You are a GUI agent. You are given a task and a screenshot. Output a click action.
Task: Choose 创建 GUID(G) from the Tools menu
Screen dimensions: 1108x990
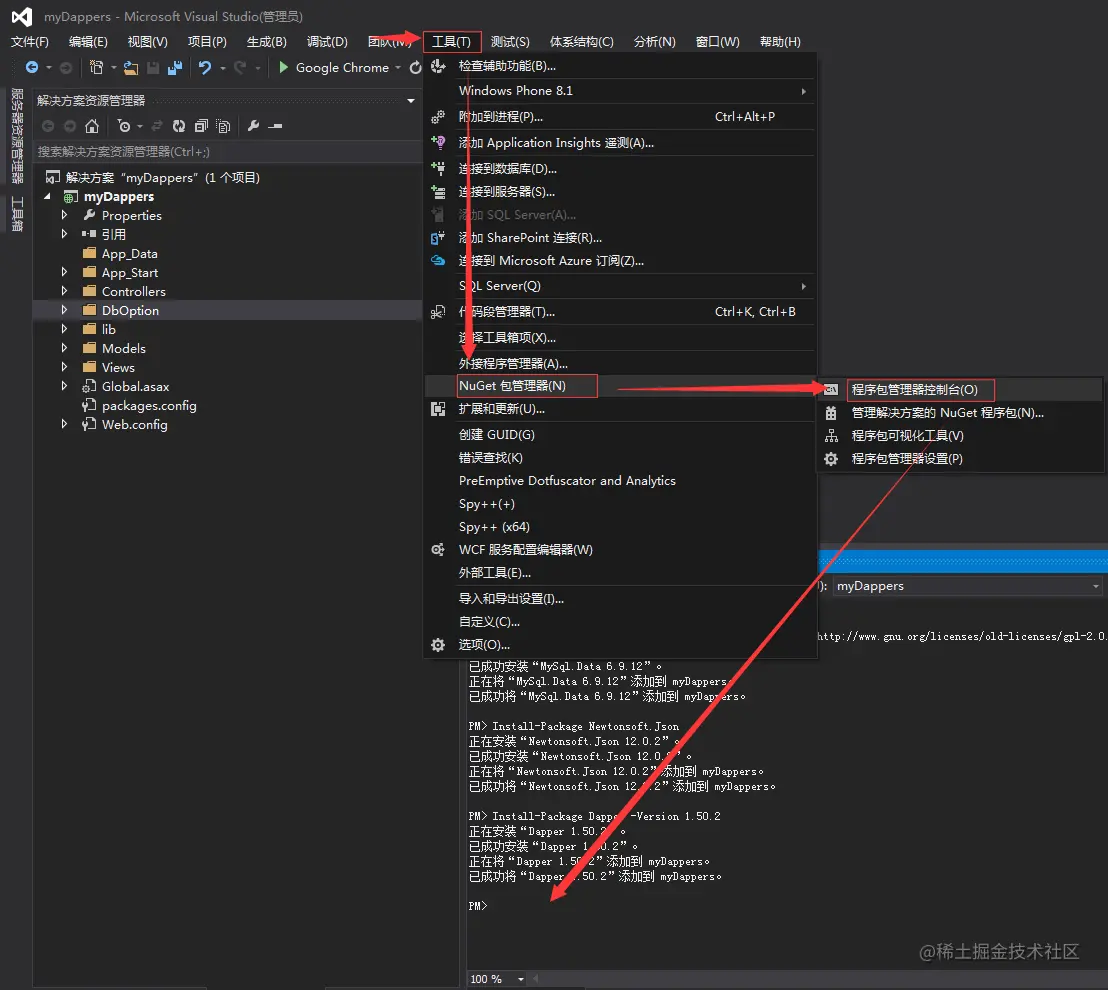(620, 435)
